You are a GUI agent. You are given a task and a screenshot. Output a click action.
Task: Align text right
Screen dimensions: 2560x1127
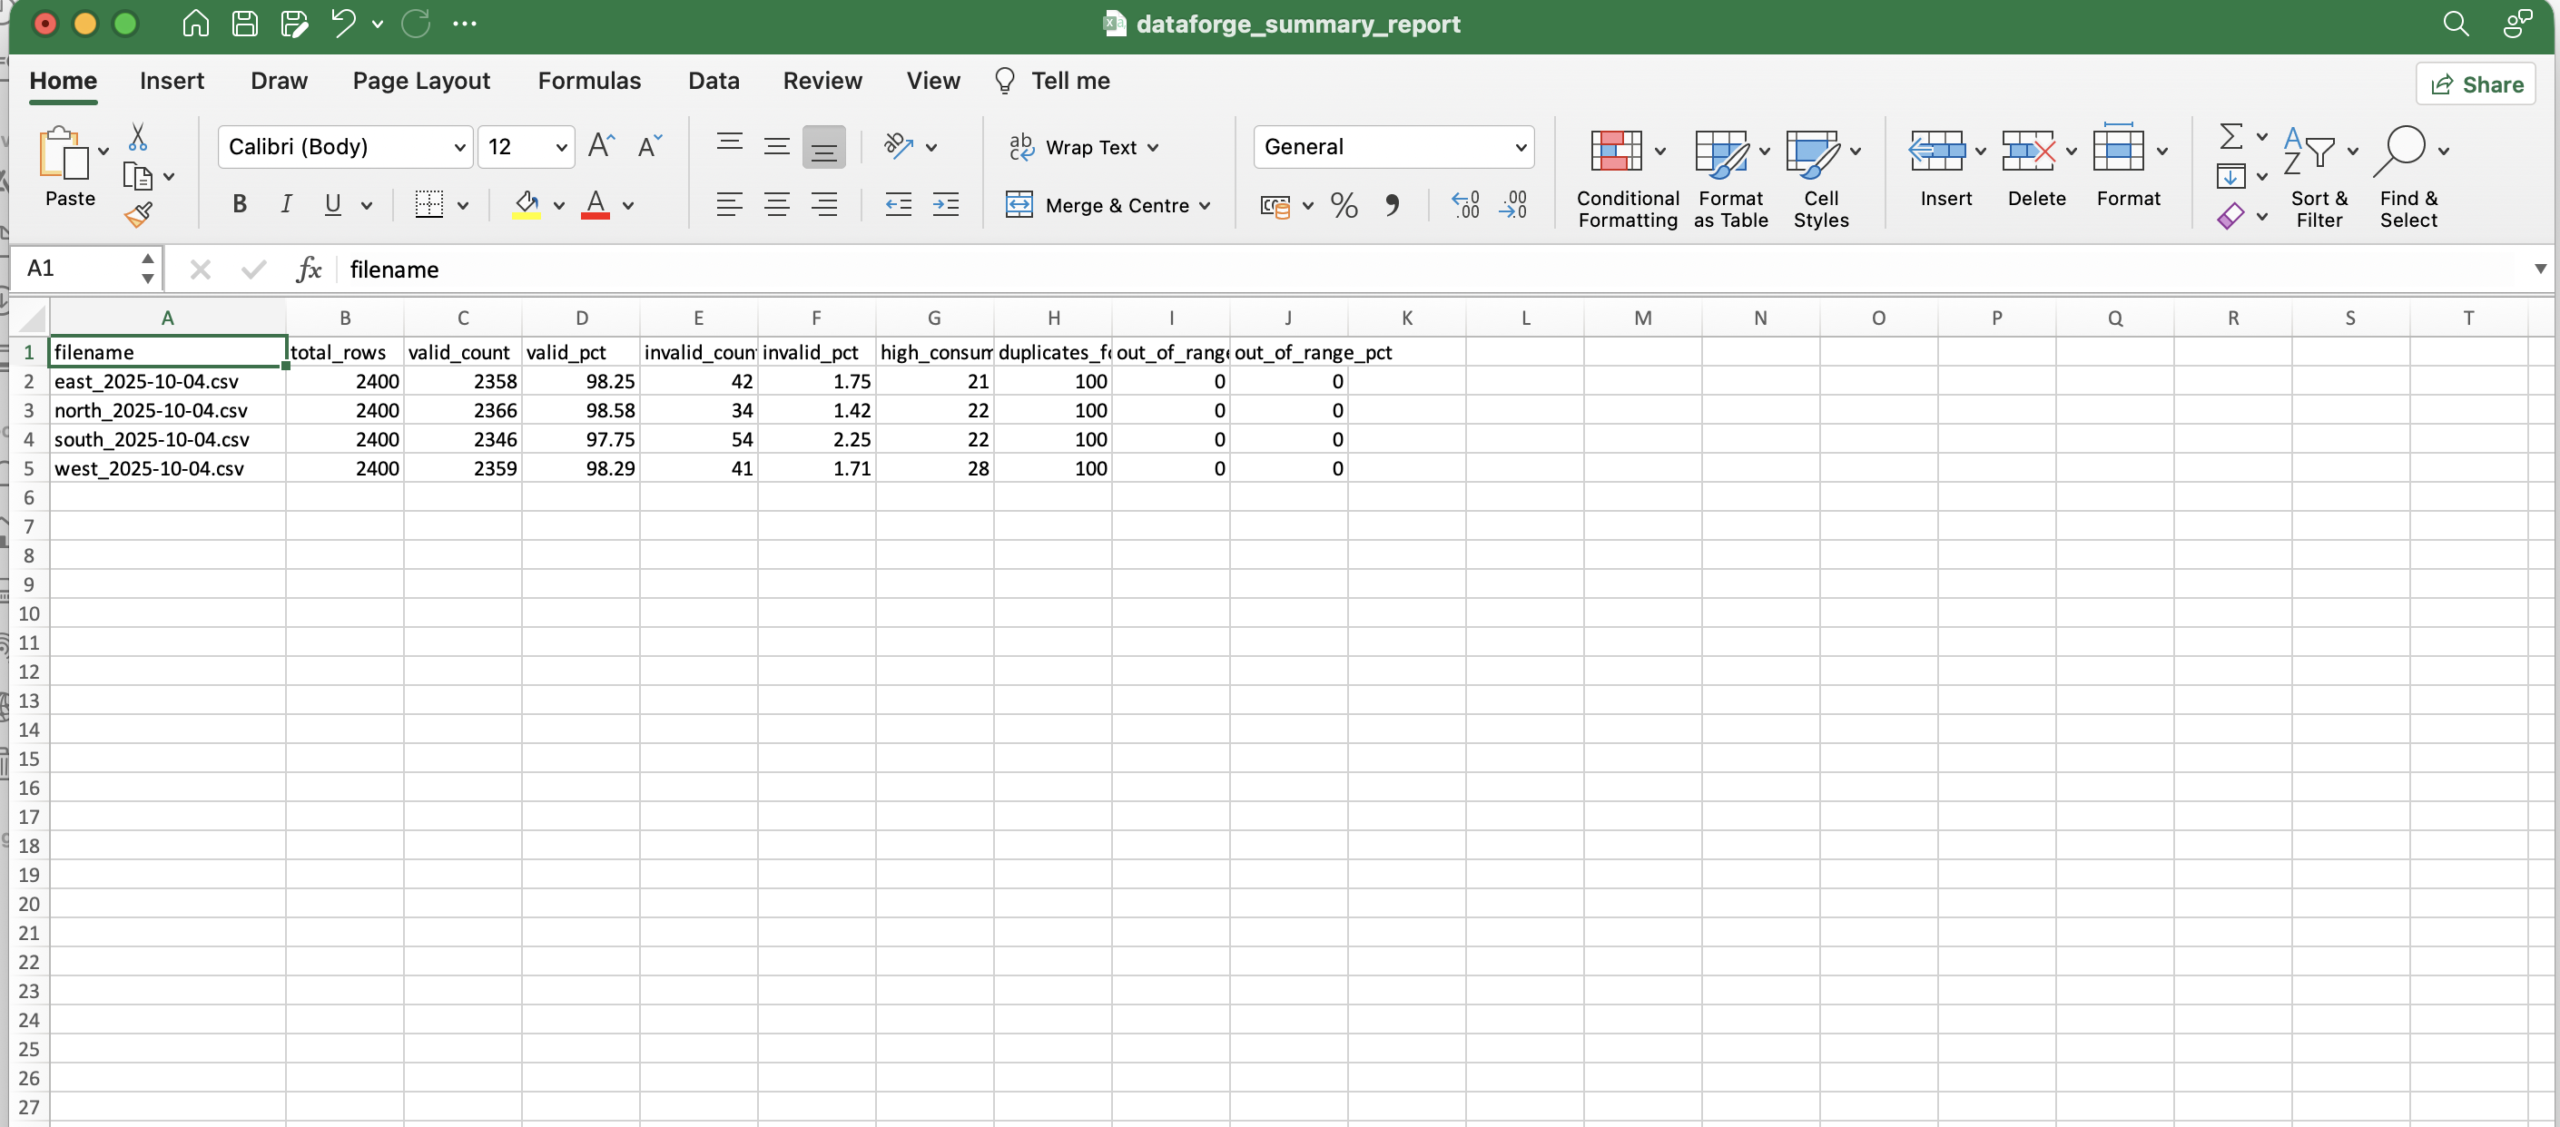tap(824, 205)
